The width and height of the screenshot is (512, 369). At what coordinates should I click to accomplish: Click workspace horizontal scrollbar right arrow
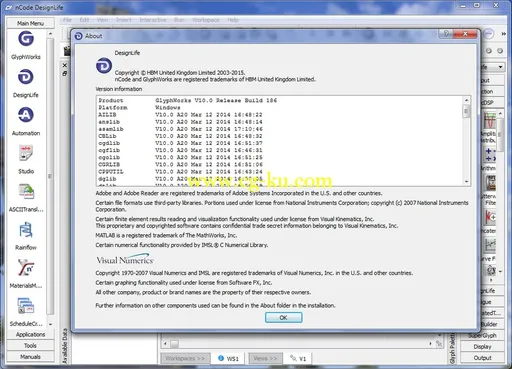[x=430, y=343]
